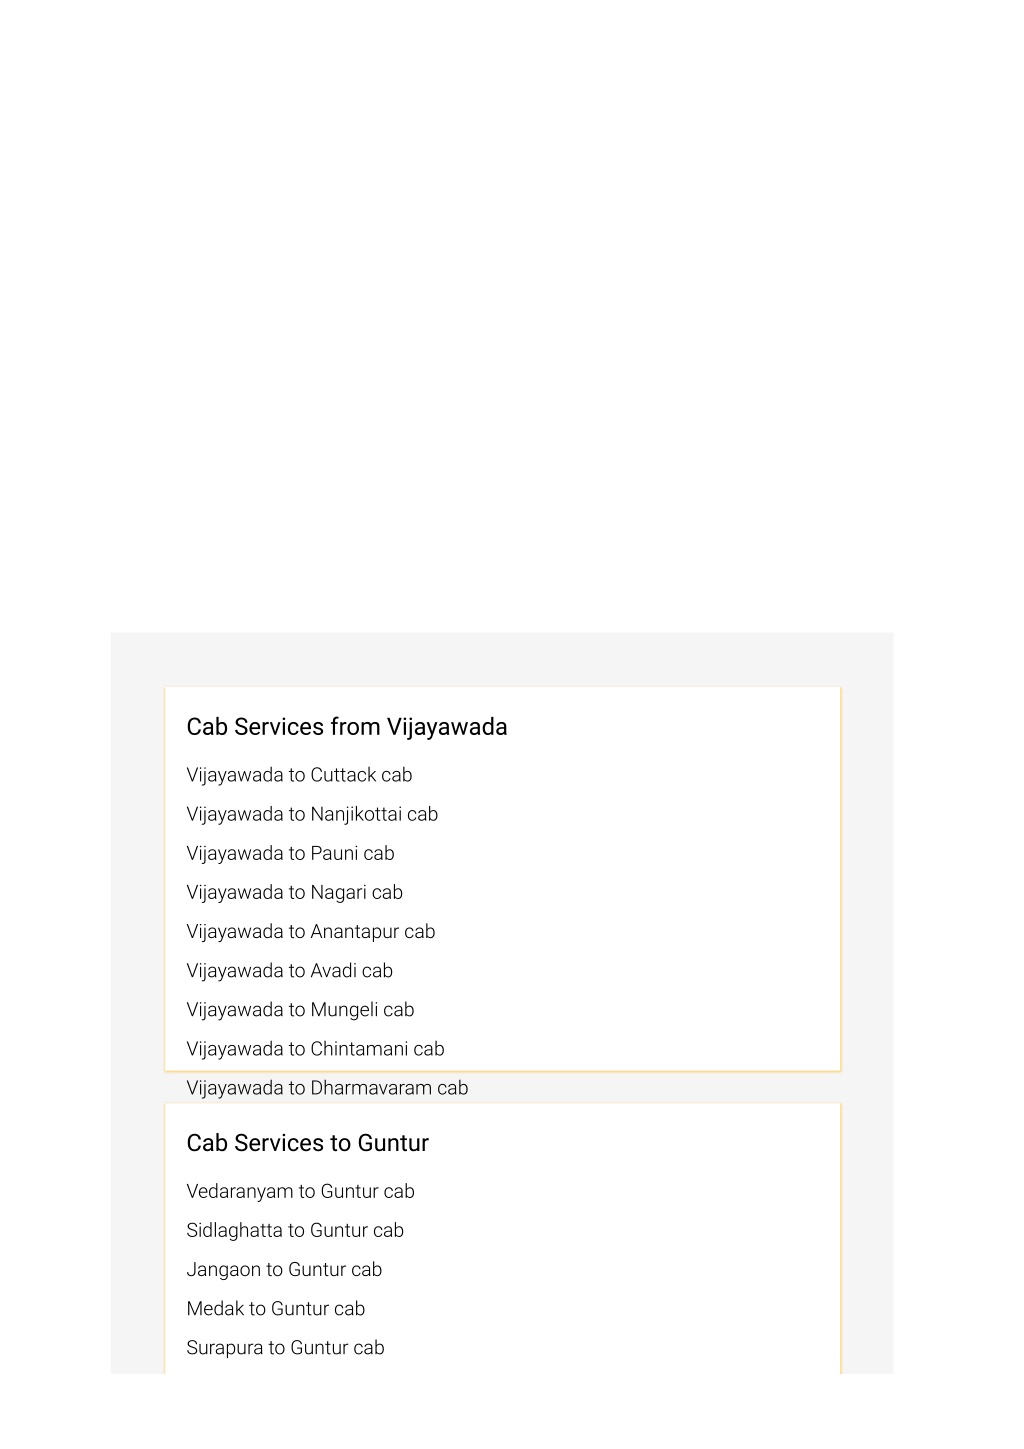
Task: Select Sidlaghatta to Guntur cab link
Action: 295,1230
